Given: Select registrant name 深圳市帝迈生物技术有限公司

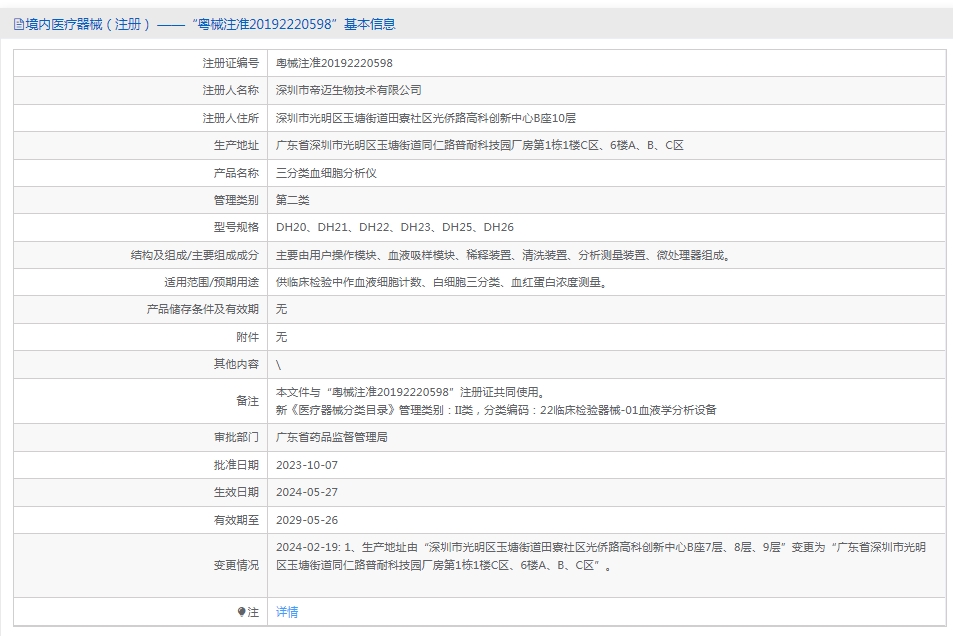Looking at the screenshot, I should pyautogui.click(x=349, y=90).
